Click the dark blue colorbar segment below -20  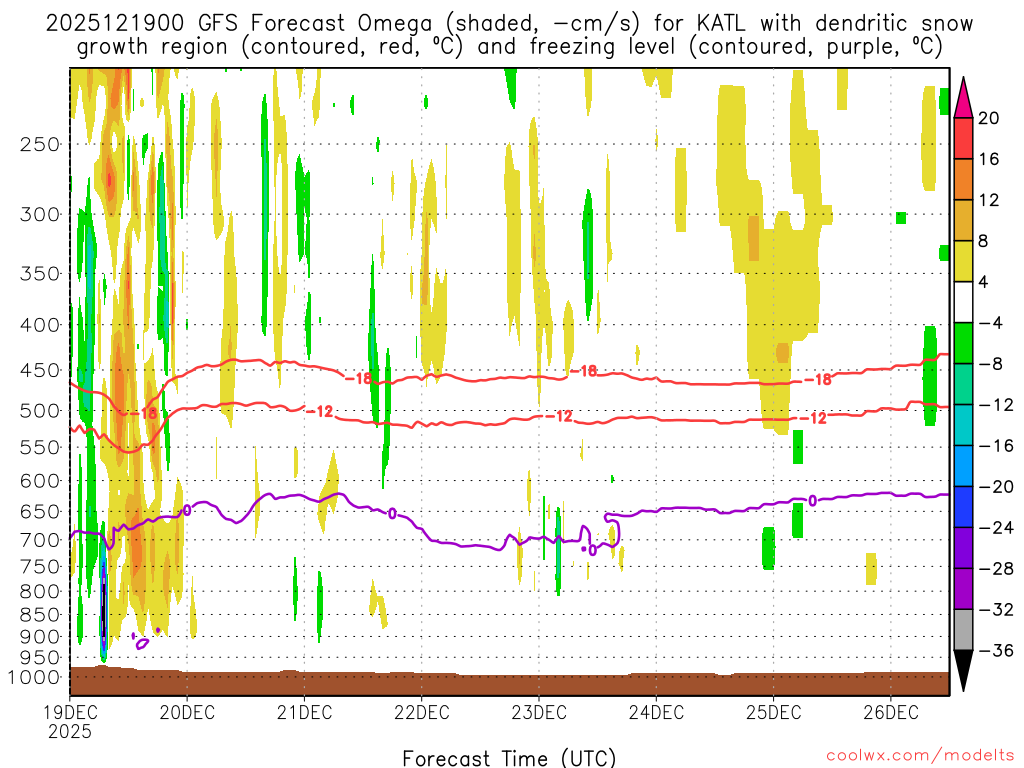pyautogui.click(x=964, y=507)
